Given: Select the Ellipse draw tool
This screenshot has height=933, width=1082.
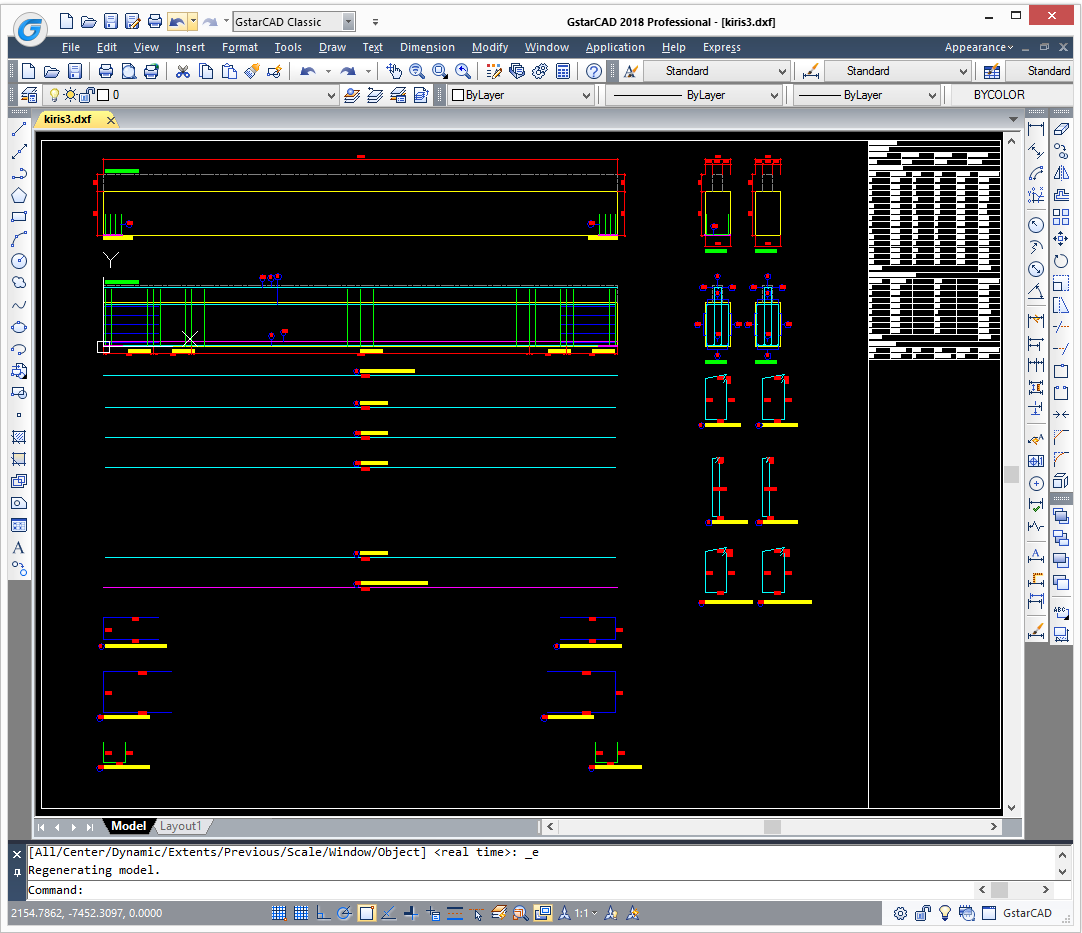Looking at the screenshot, I should [19, 327].
